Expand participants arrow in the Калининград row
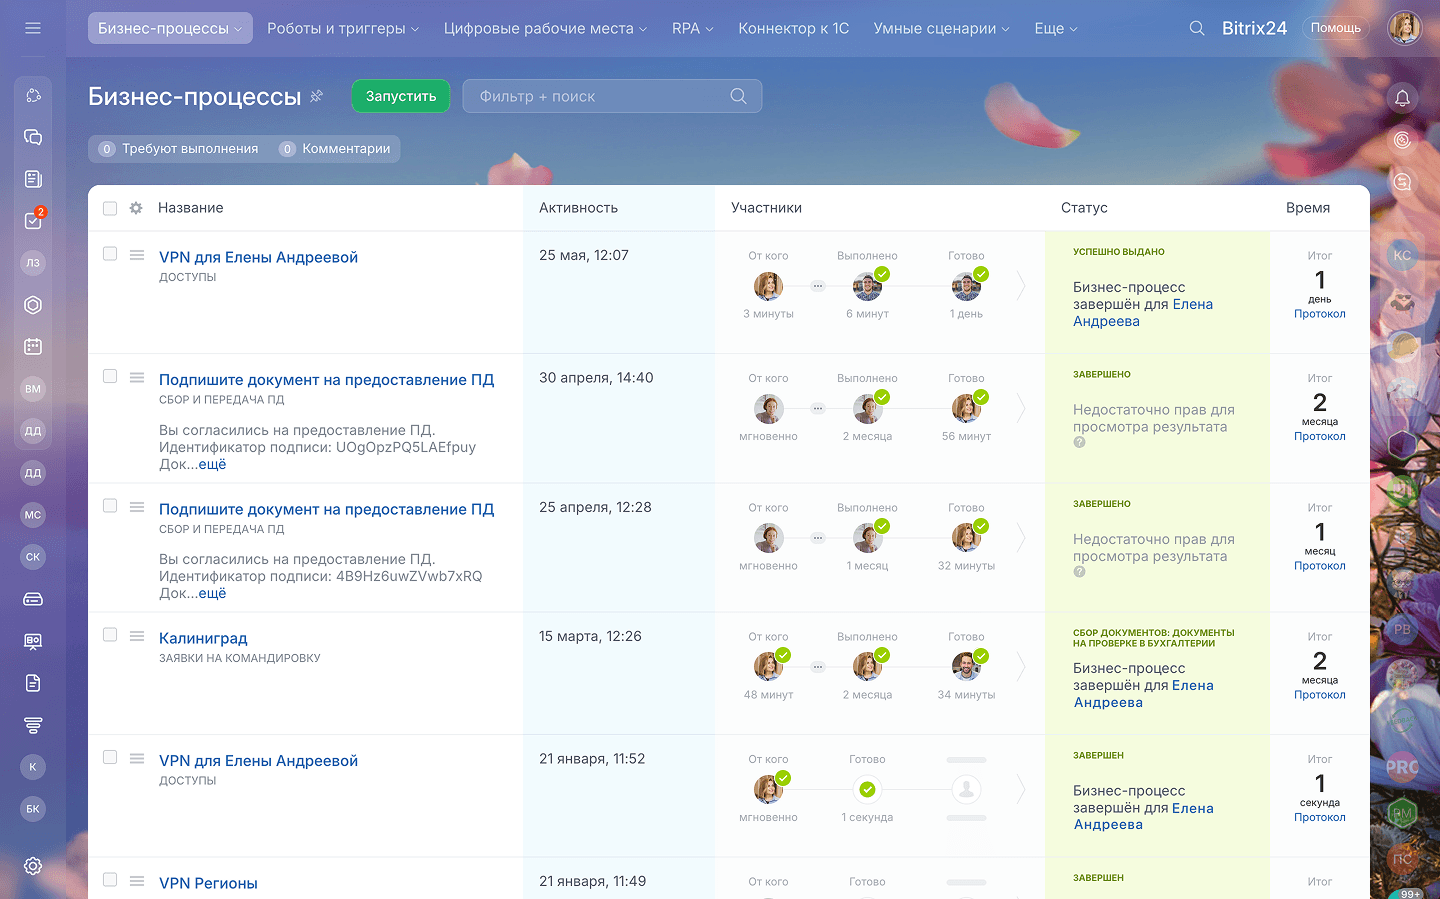Viewport: 1440px width, 899px height. coord(1021,666)
